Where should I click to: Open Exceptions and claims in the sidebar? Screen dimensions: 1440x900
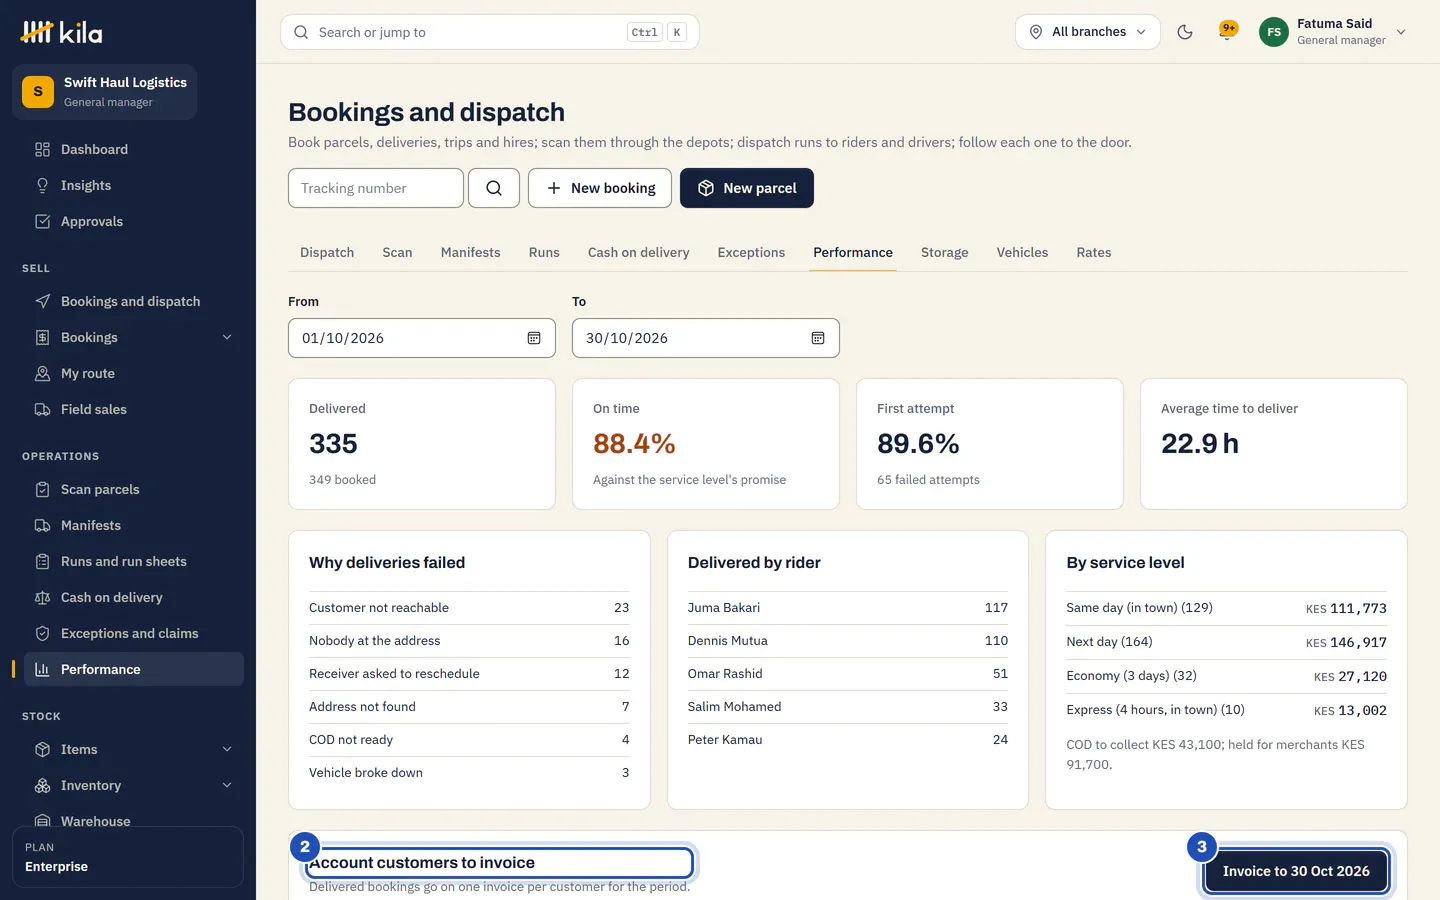pyautogui.click(x=134, y=633)
